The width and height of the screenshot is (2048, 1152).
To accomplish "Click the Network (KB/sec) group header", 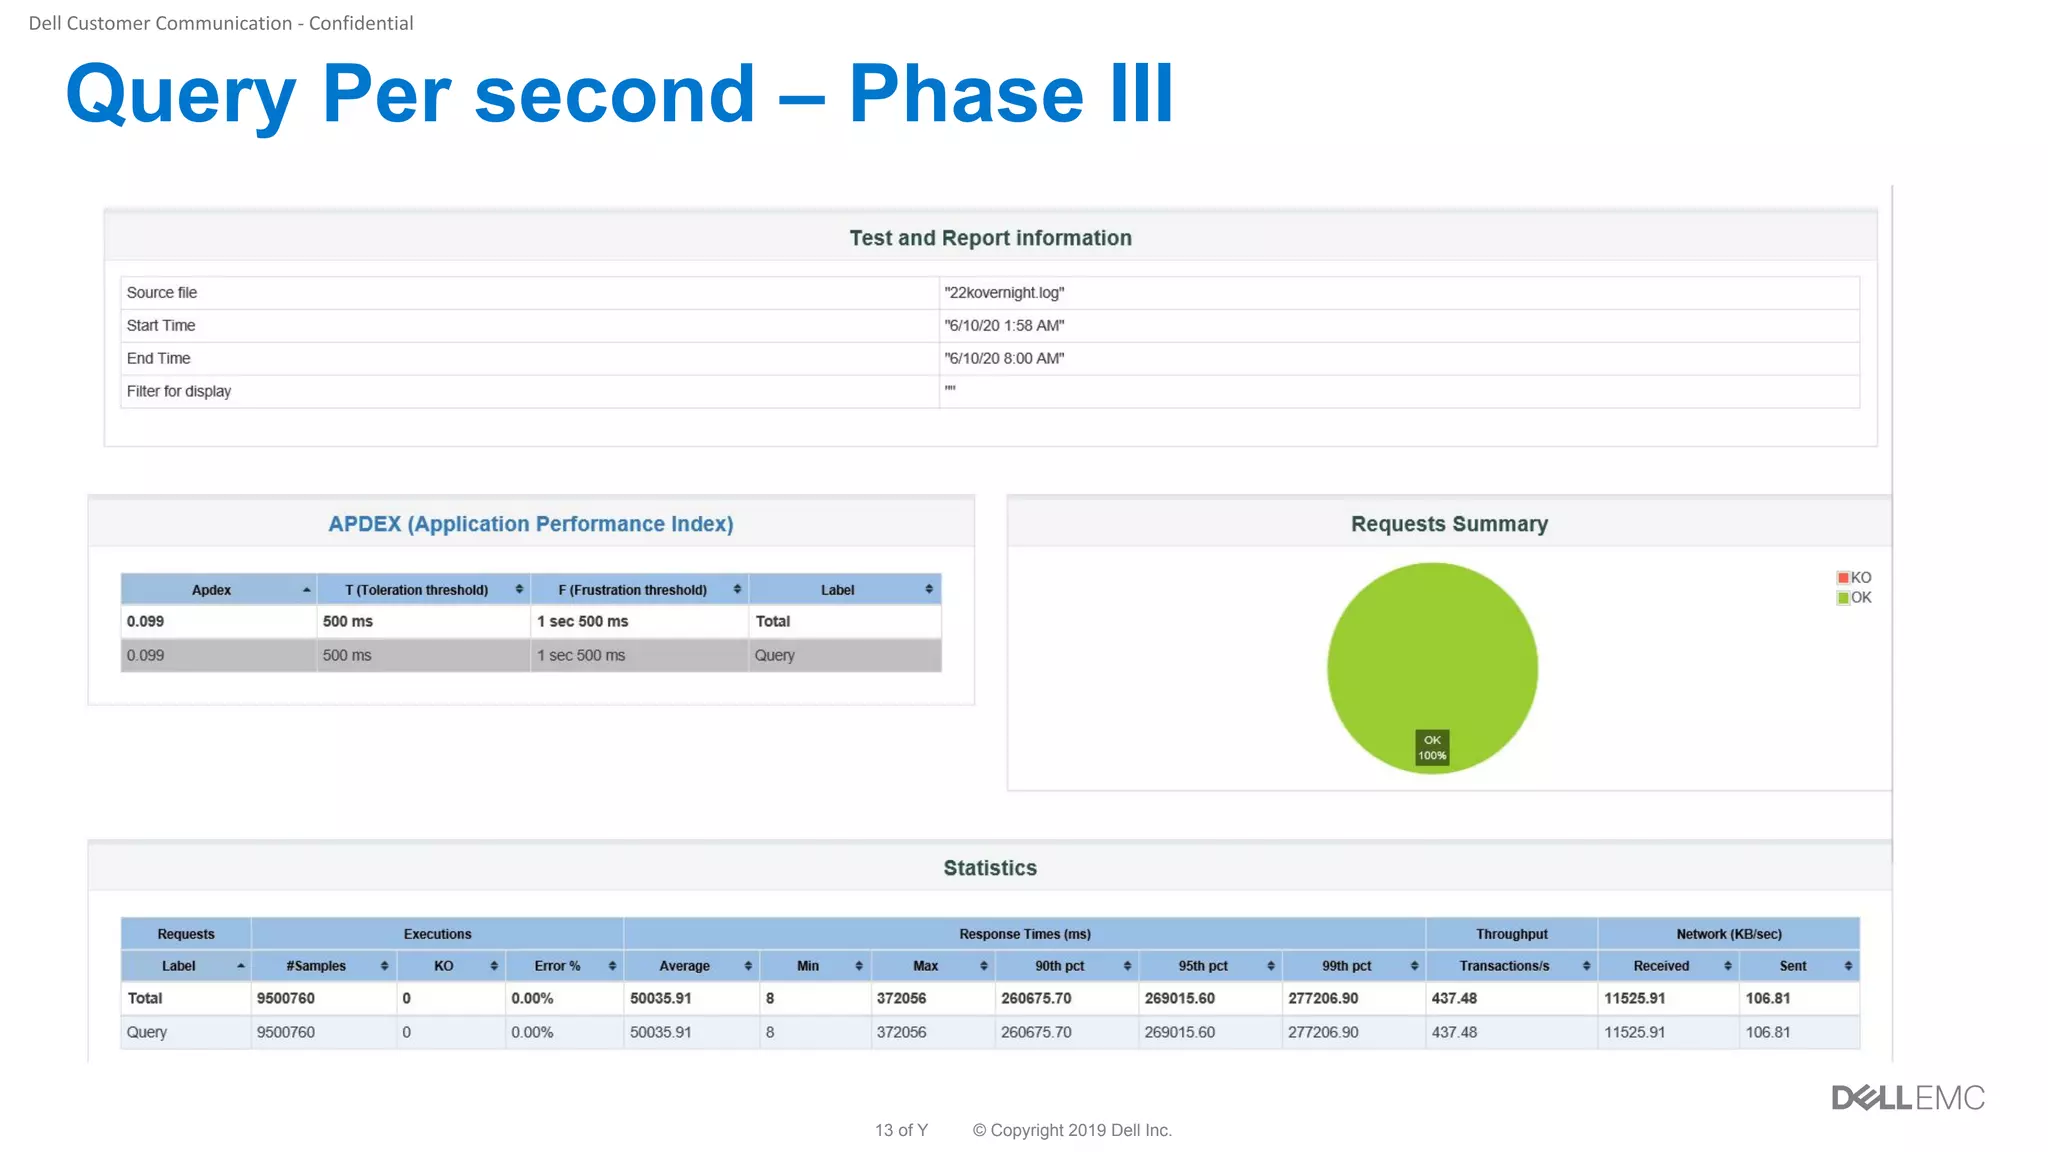I will pyautogui.click(x=1729, y=934).
